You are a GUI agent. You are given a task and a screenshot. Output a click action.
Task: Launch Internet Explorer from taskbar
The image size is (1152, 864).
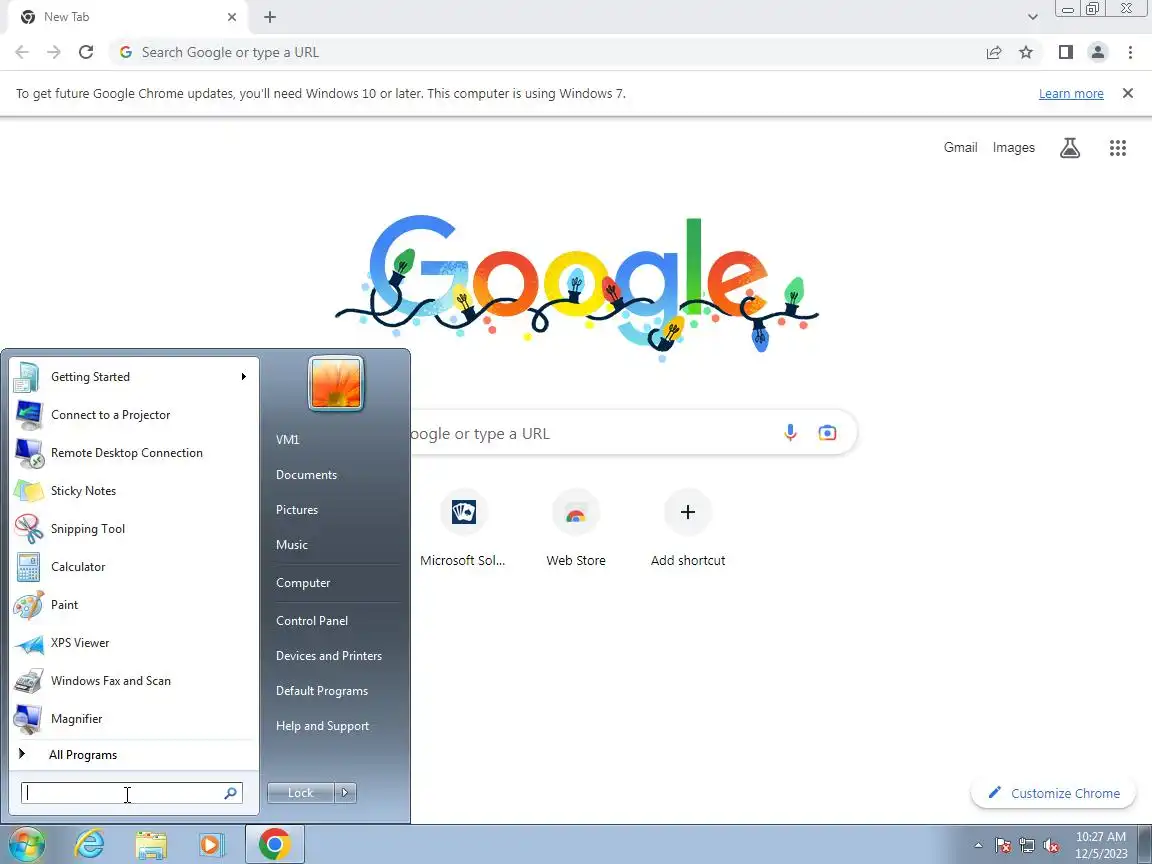point(89,845)
